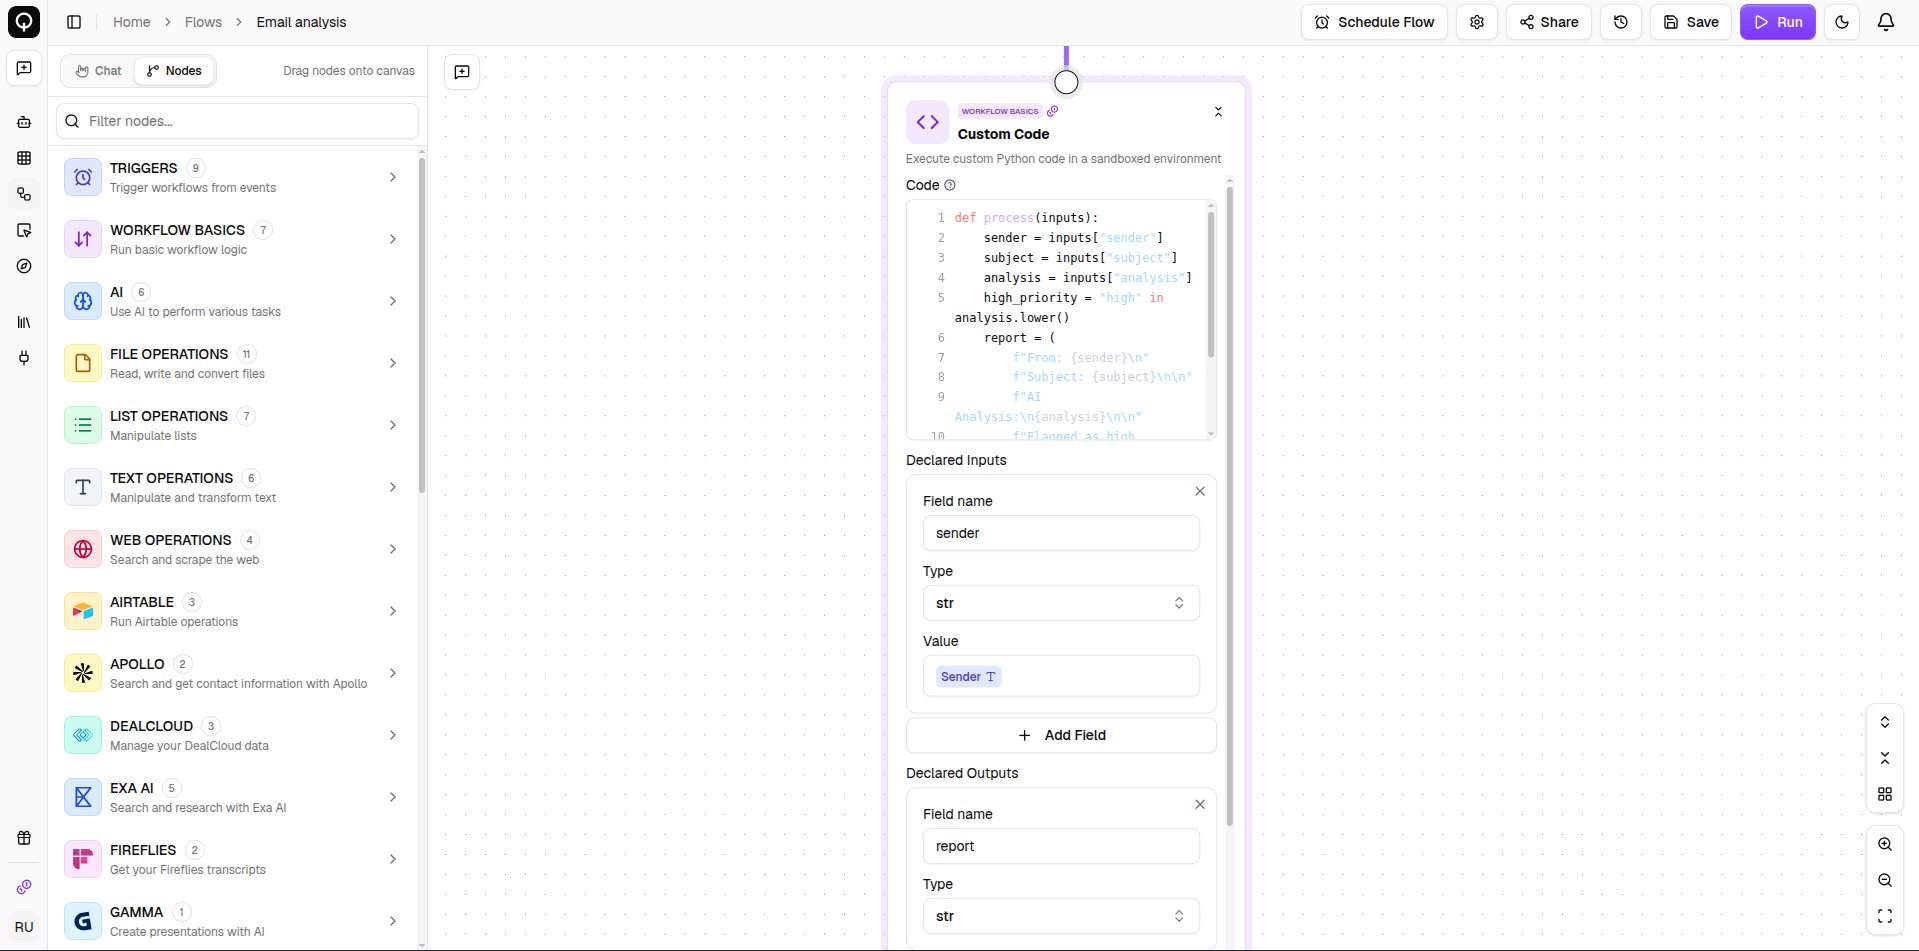Click inside the Python code editor
This screenshot has width=1919, height=951.
(x=1061, y=319)
